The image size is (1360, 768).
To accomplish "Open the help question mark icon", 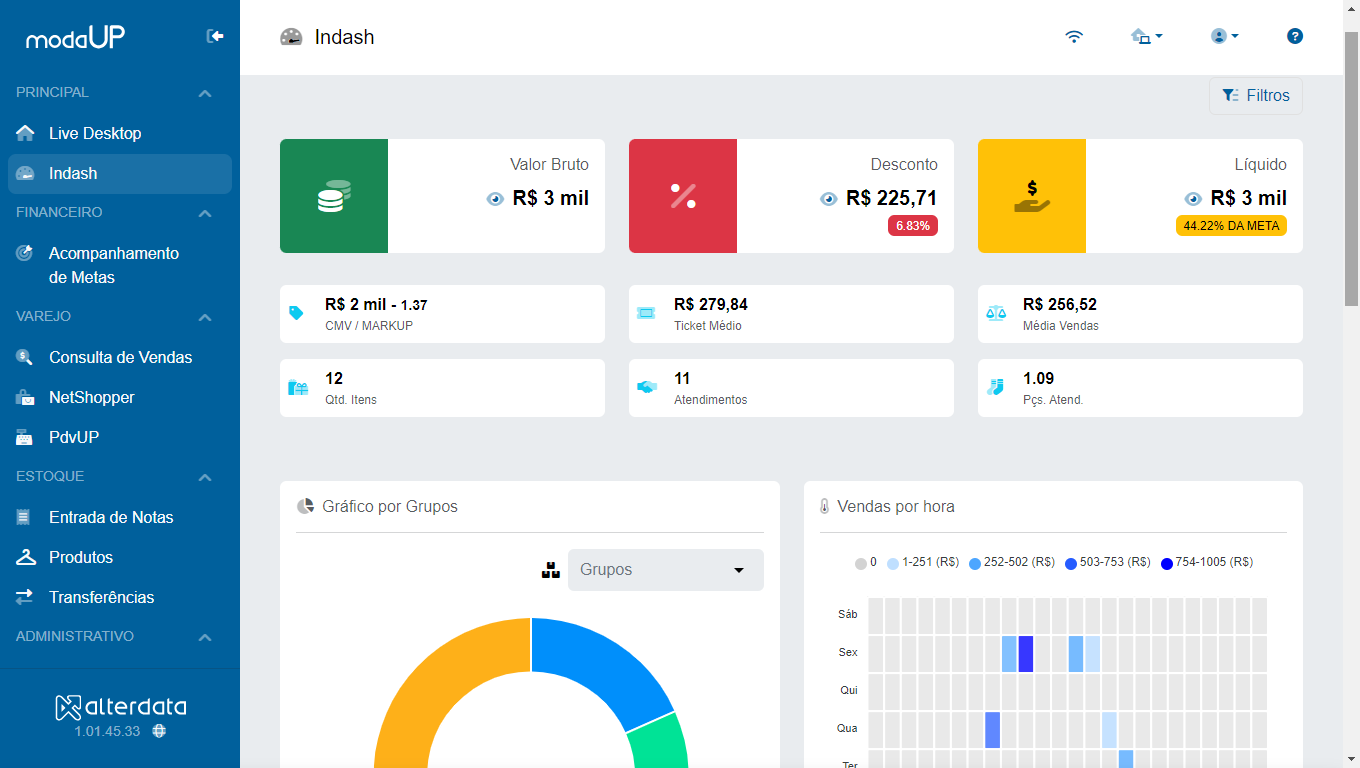I will (1295, 36).
